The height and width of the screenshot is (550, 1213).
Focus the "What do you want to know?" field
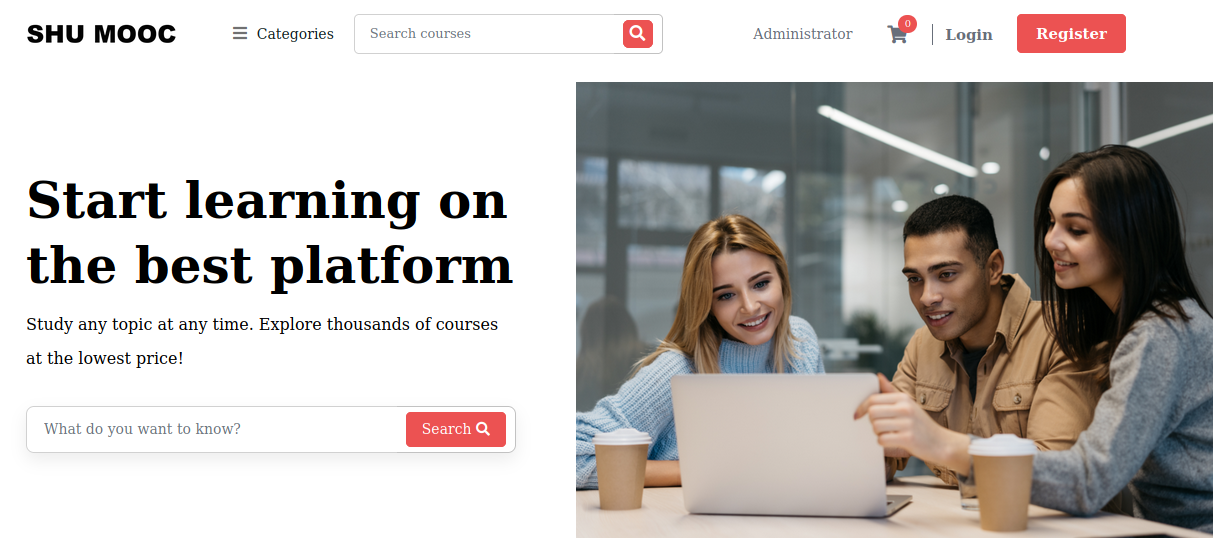216,429
